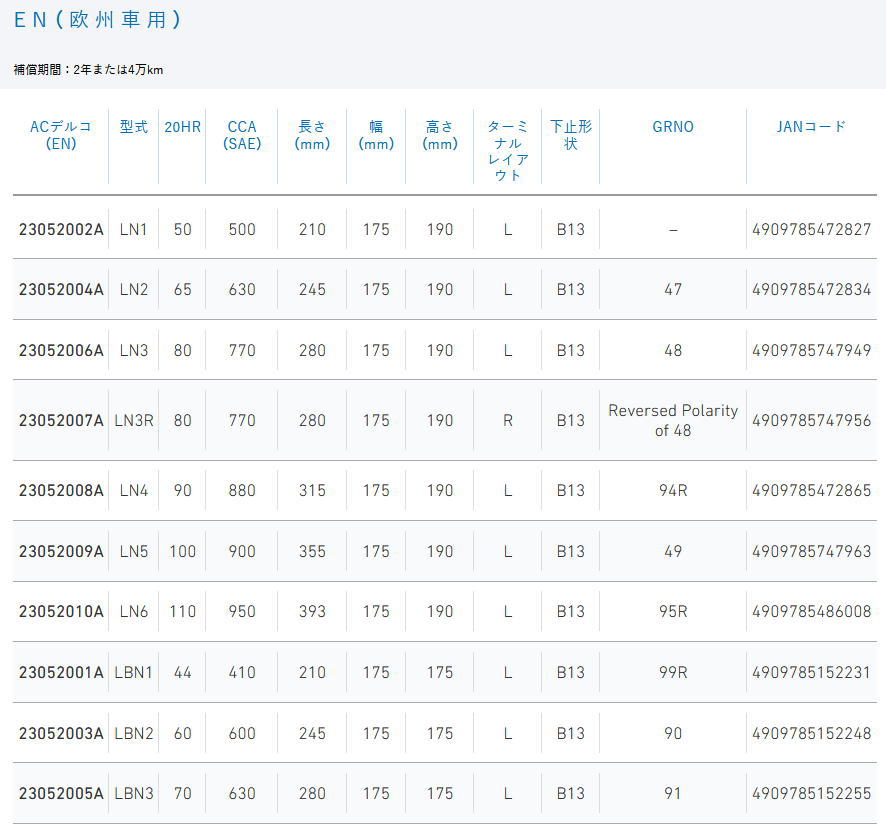Click model type LN6
Viewport: 886px width, 832px height.
pos(133,612)
